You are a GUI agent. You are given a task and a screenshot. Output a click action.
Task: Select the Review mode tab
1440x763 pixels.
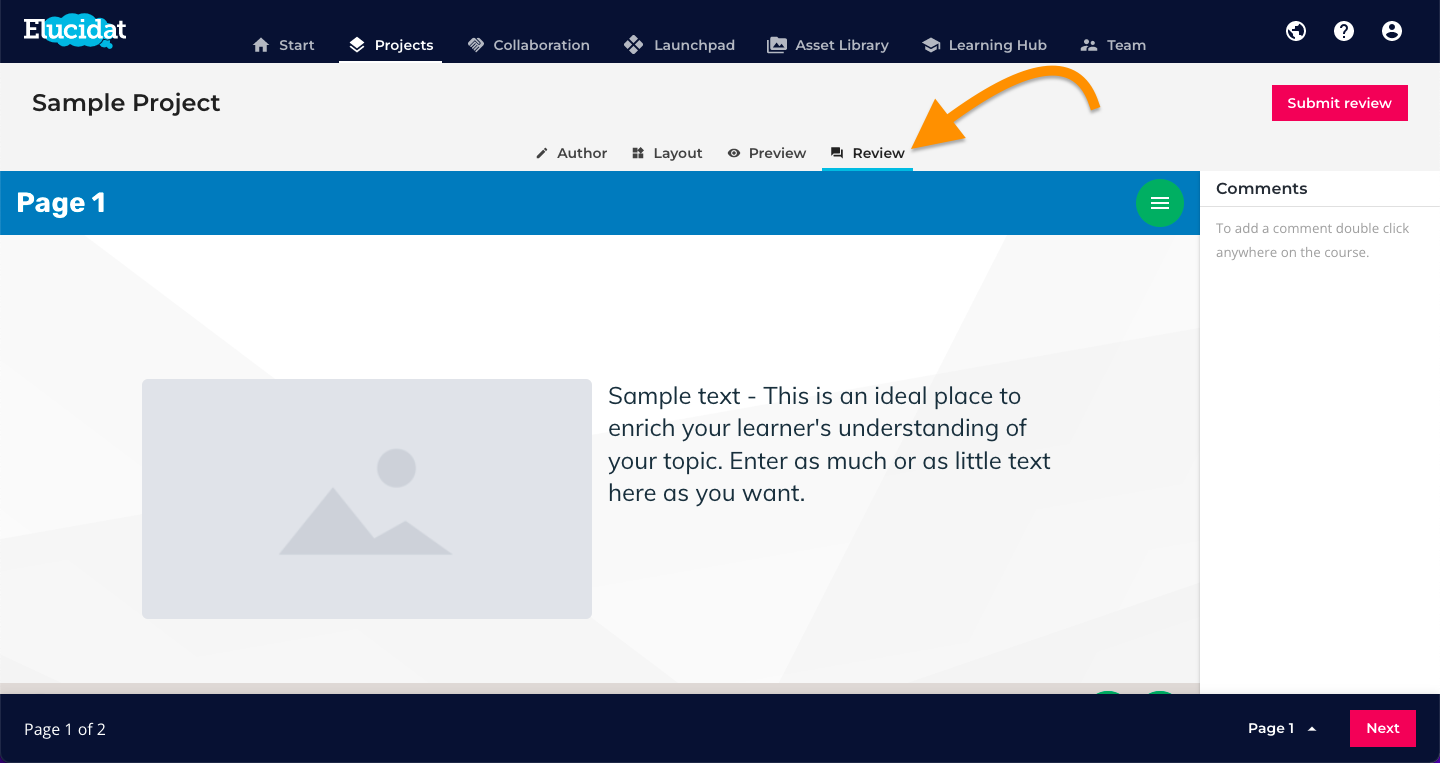(x=867, y=153)
